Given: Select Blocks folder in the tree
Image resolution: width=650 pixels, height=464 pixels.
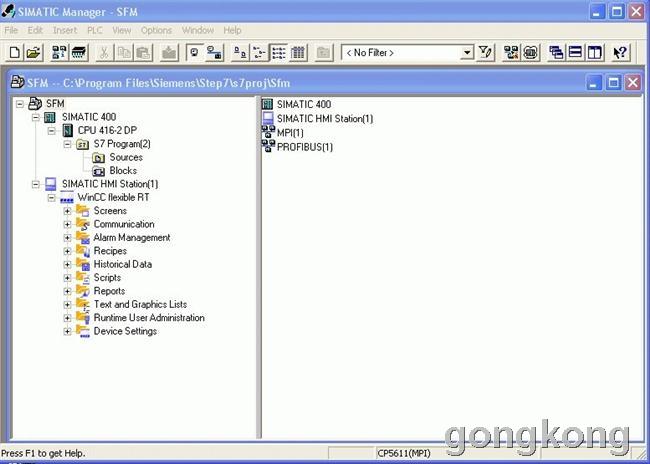Looking at the screenshot, I should (x=123, y=171).
